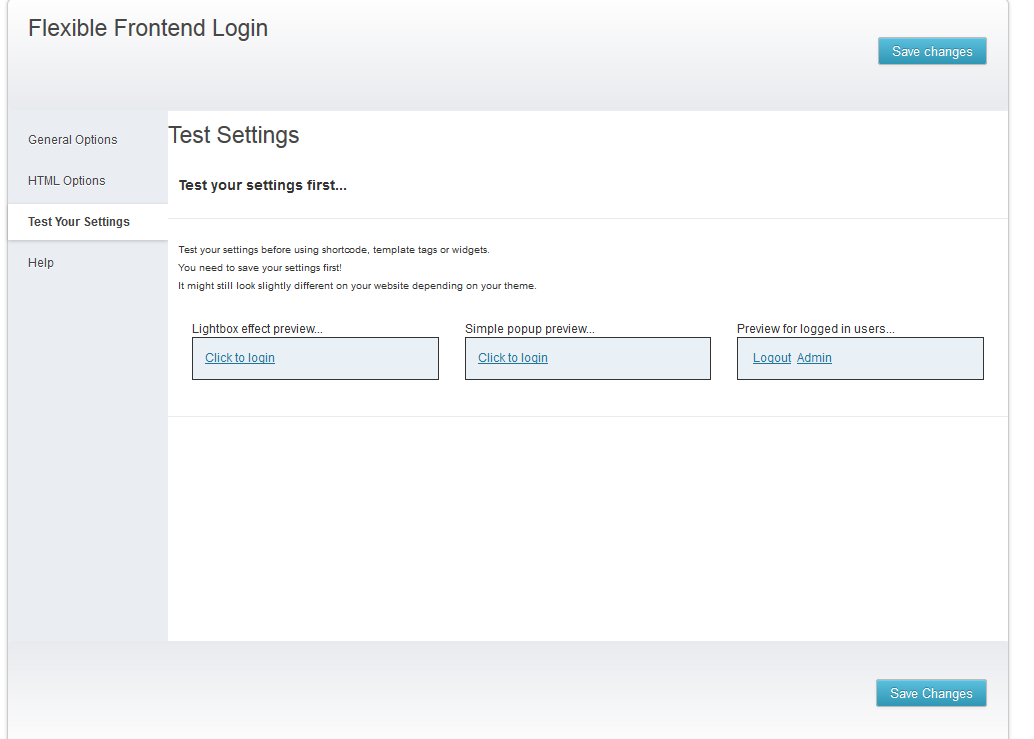Click the 'Lightbox effect preview...' label
The width and height of the screenshot is (1034, 739).
click(257, 328)
